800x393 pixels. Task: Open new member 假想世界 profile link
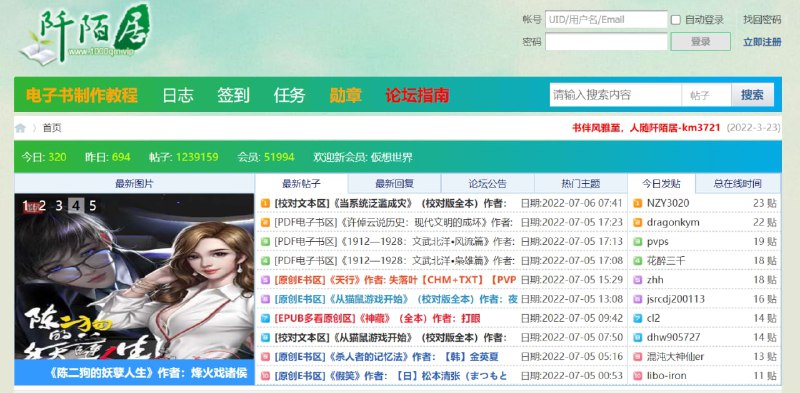[392, 157]
